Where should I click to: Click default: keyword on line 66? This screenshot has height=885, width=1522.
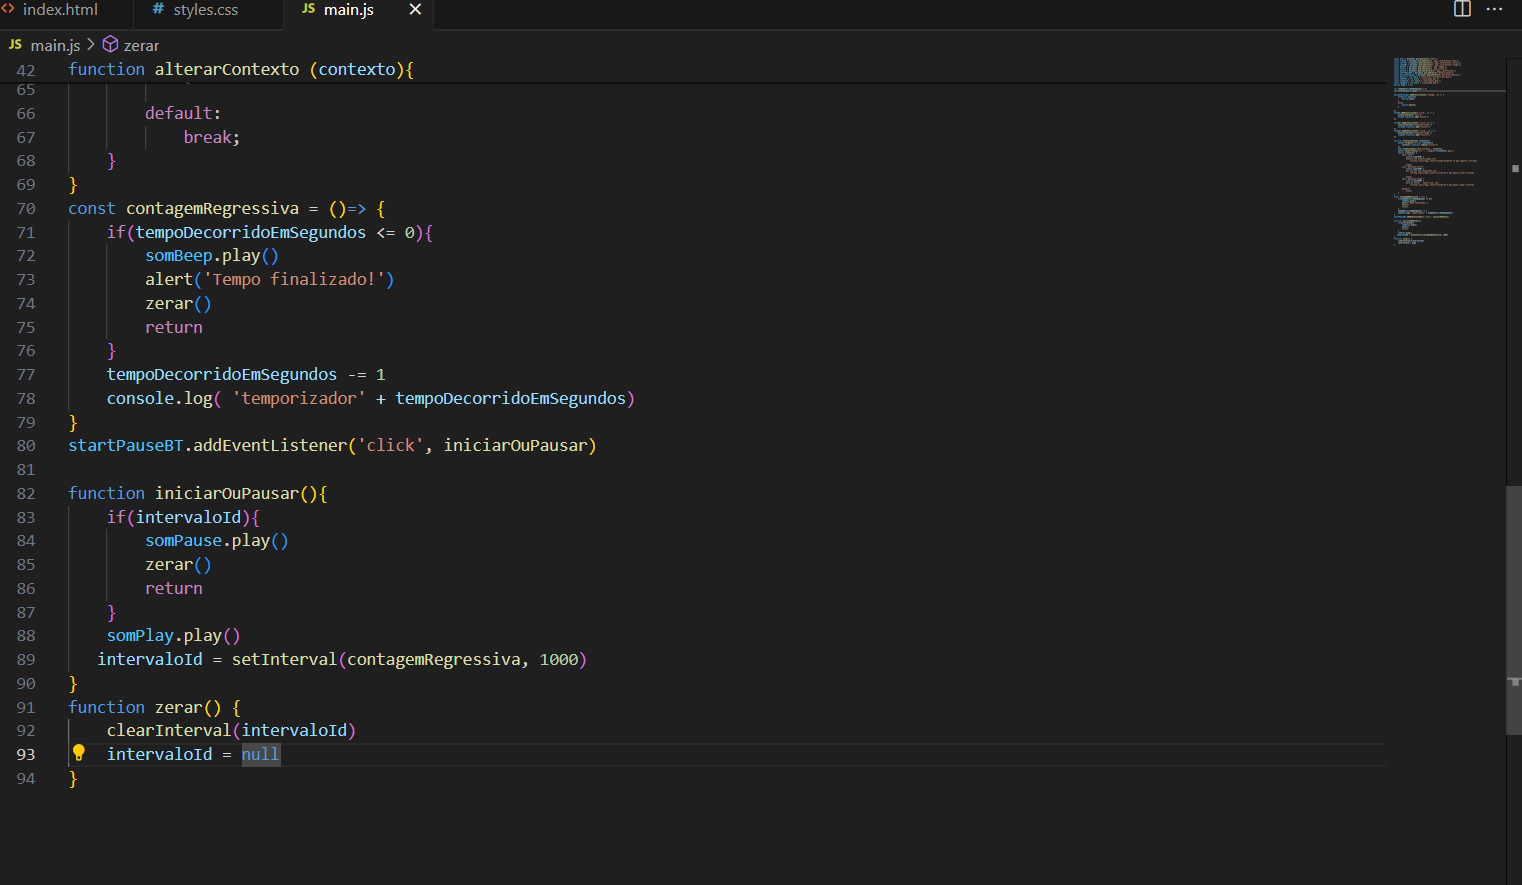pyautogui.click(x=183, y=113)
